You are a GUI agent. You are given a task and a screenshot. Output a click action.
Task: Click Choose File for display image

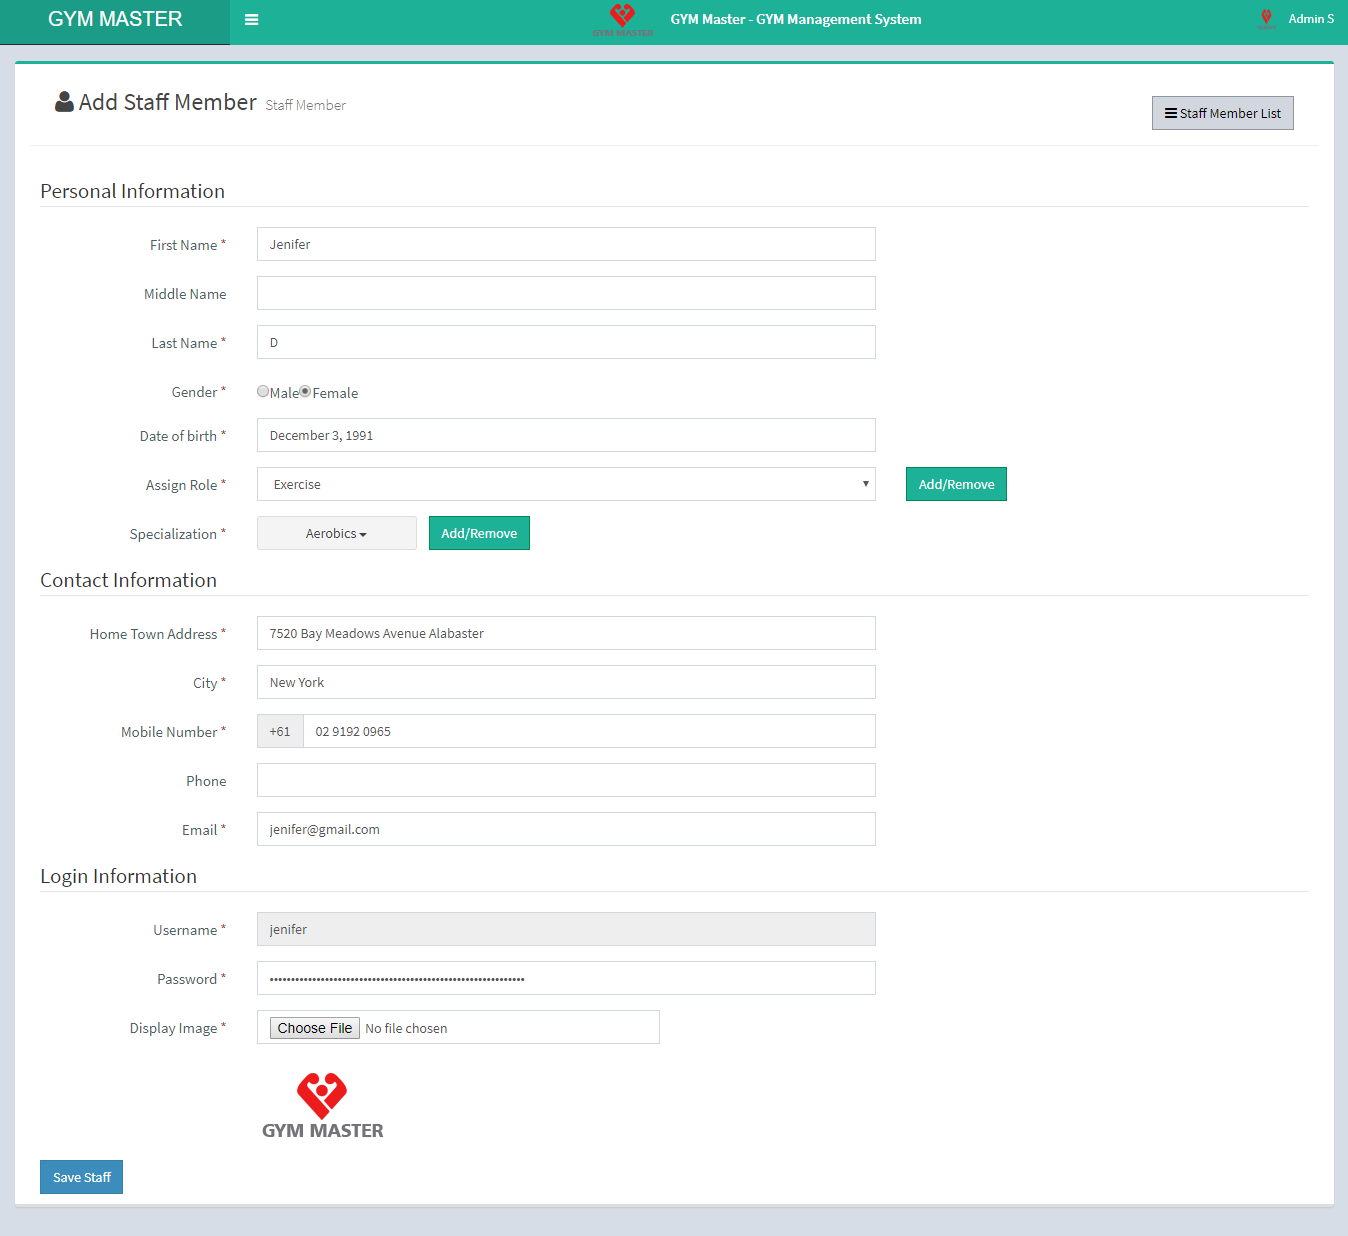tap(314, 1028)
